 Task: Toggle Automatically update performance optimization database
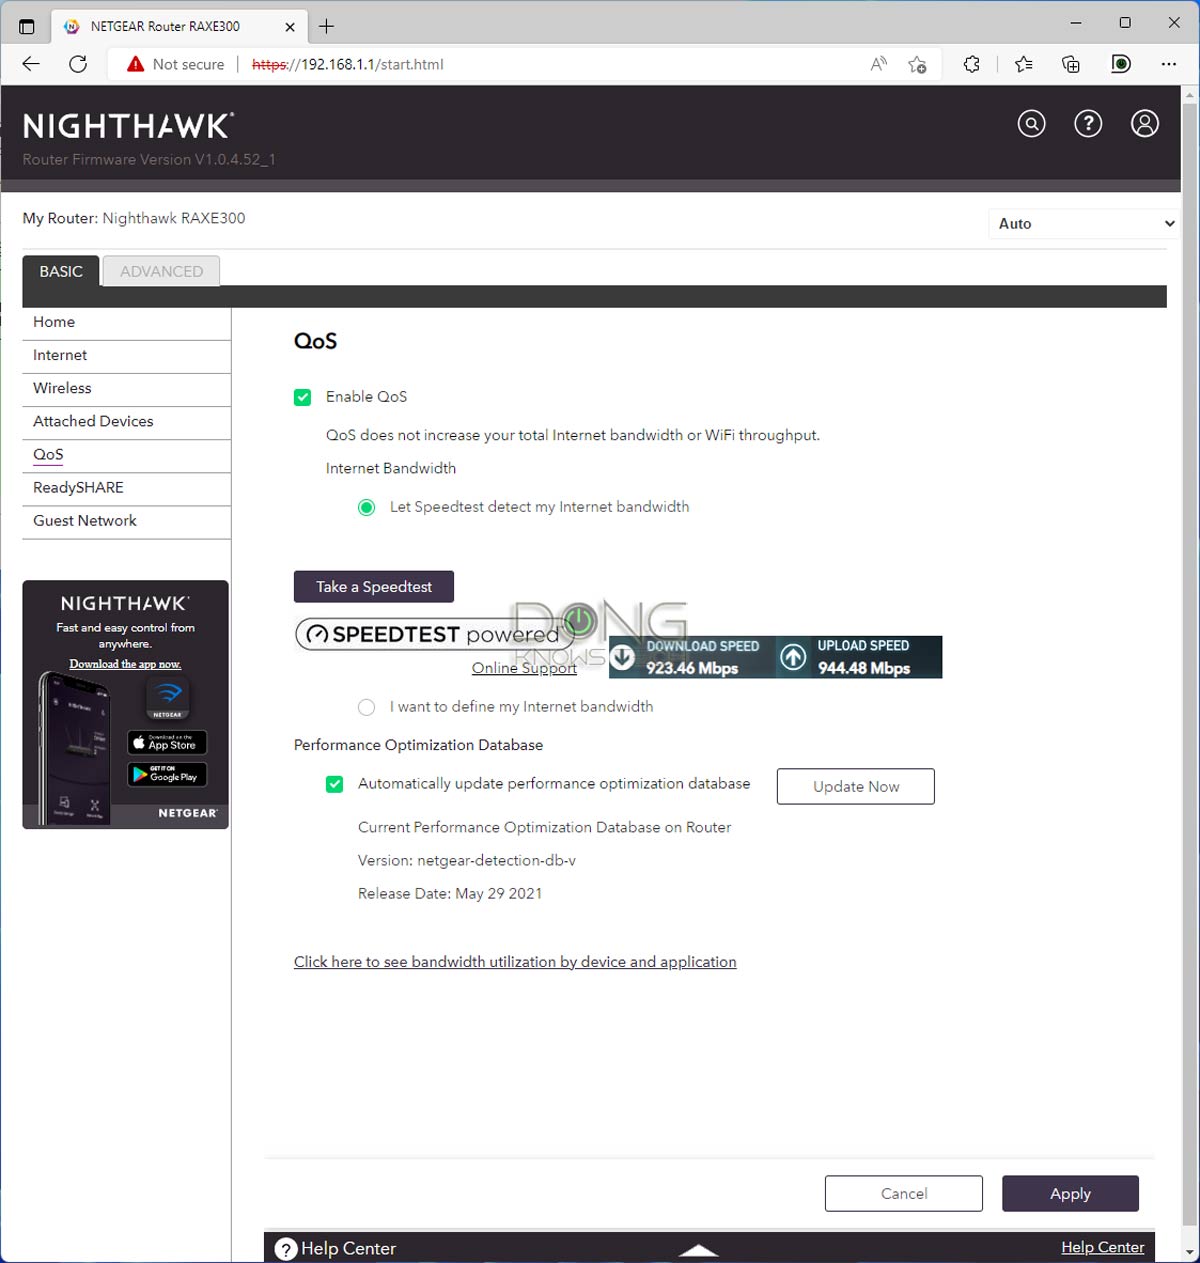click(335, 784)
